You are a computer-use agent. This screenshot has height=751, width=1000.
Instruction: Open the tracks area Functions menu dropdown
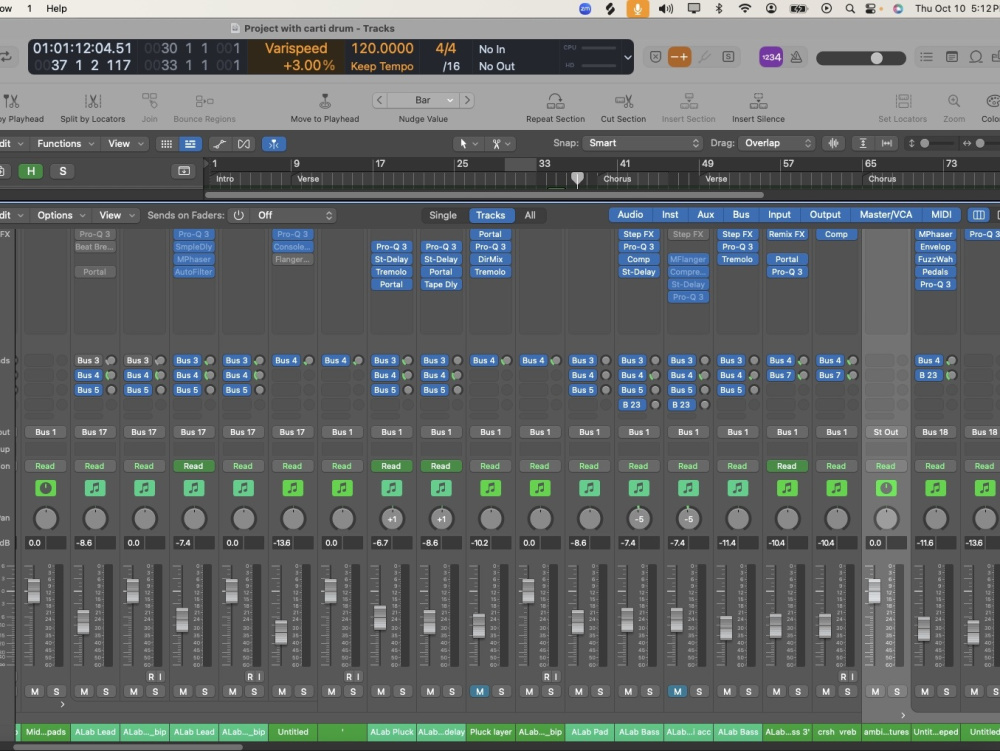click(x=66, y=144)
